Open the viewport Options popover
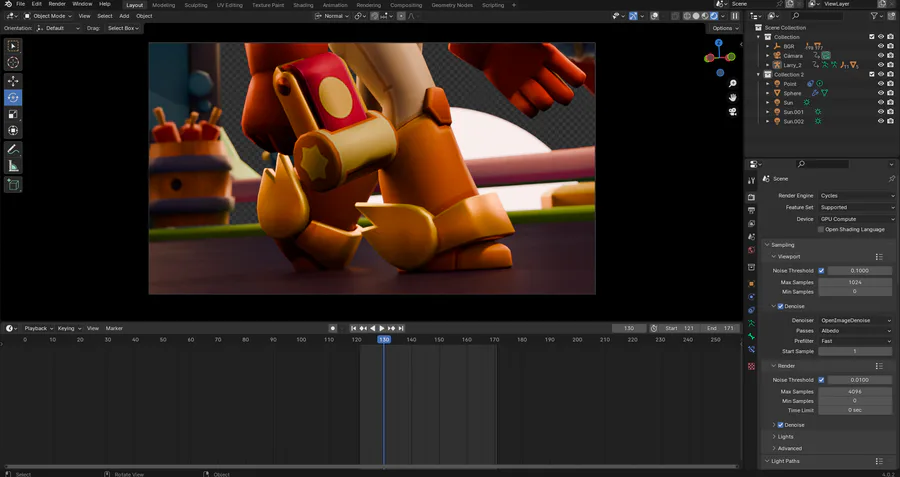The width and height of the screenshot is (900, 477). pyautogui.click(x=724, y=28)
